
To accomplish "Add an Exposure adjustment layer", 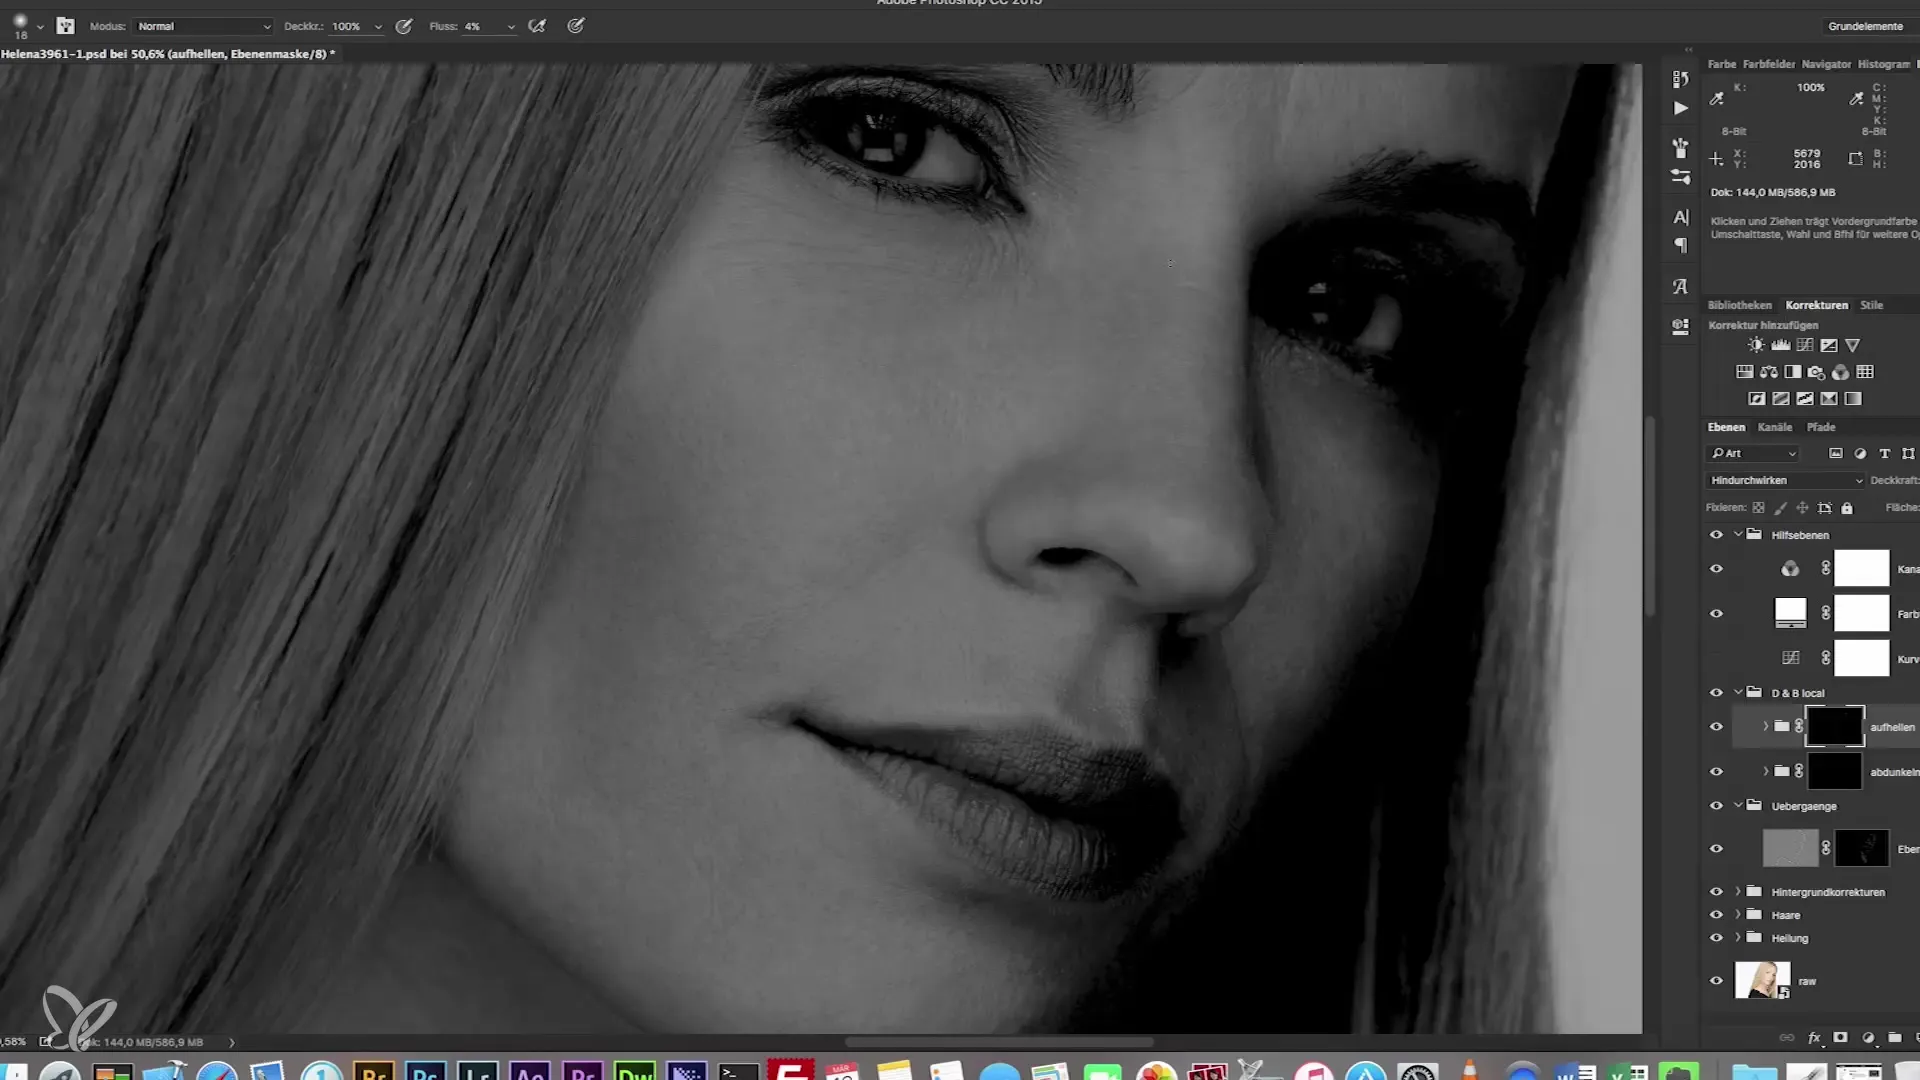I will [1829, 345].
